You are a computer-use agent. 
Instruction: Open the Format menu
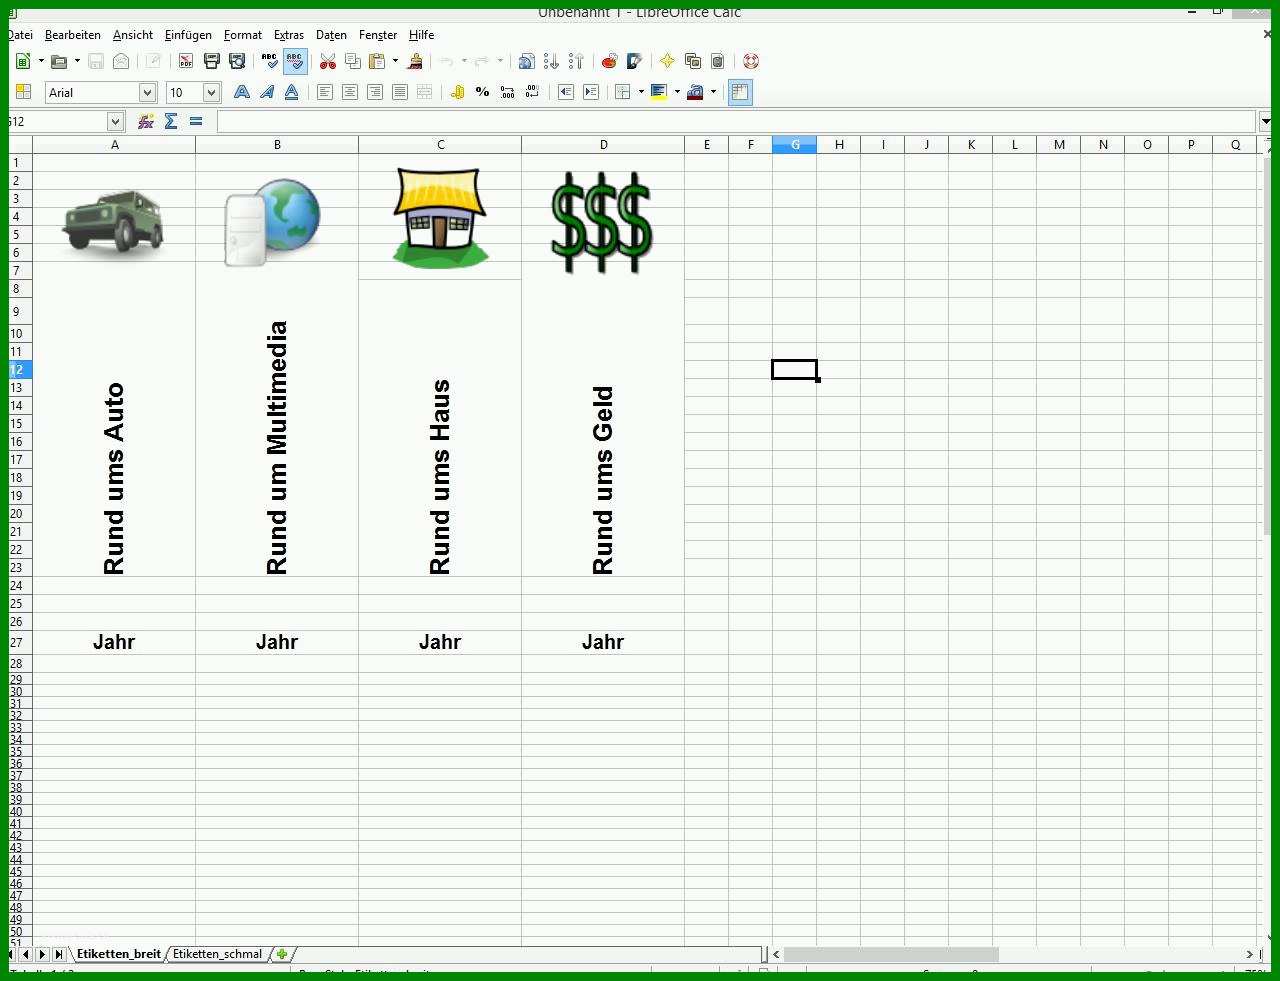[243, 35]
